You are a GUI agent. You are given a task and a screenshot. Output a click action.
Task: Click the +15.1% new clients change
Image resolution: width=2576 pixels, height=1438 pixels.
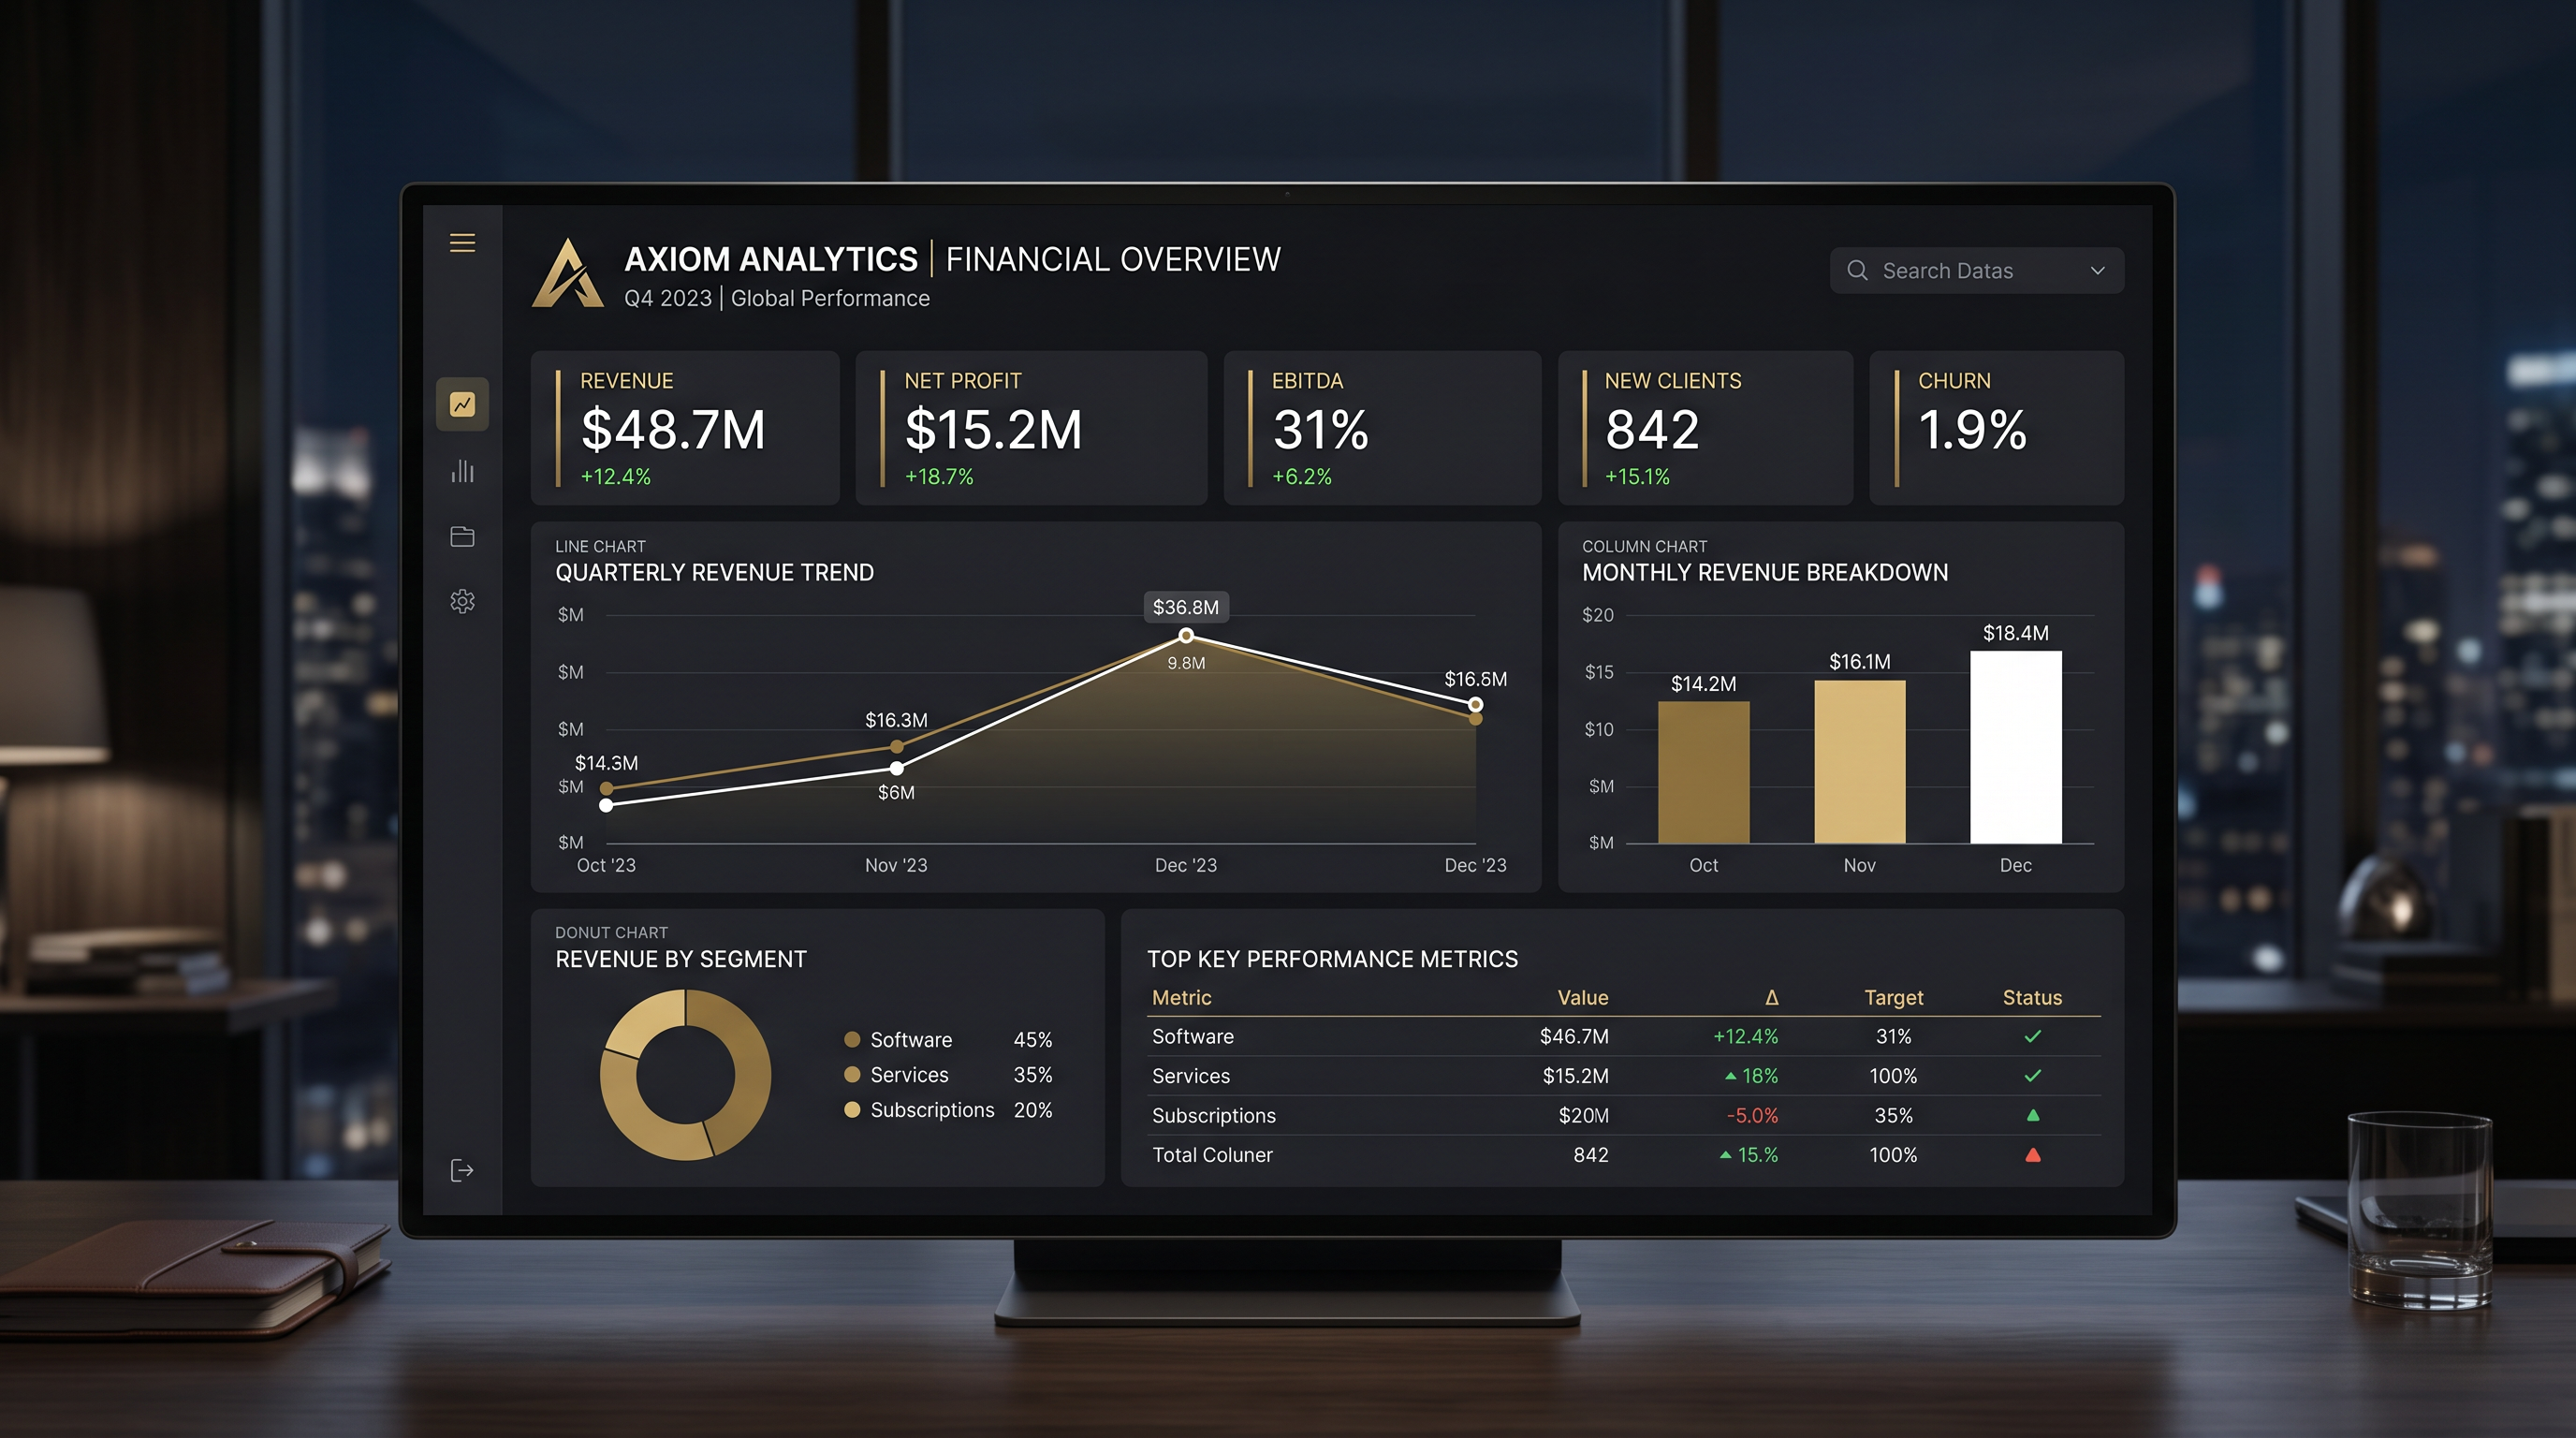click(1637, 477)
